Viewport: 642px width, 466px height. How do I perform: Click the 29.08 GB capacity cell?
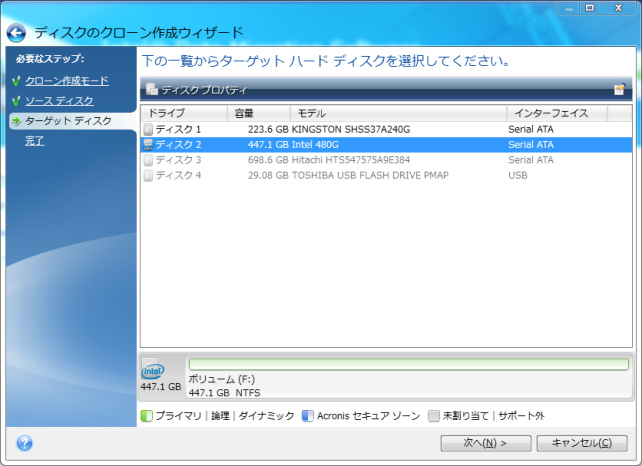click(268, 175)
